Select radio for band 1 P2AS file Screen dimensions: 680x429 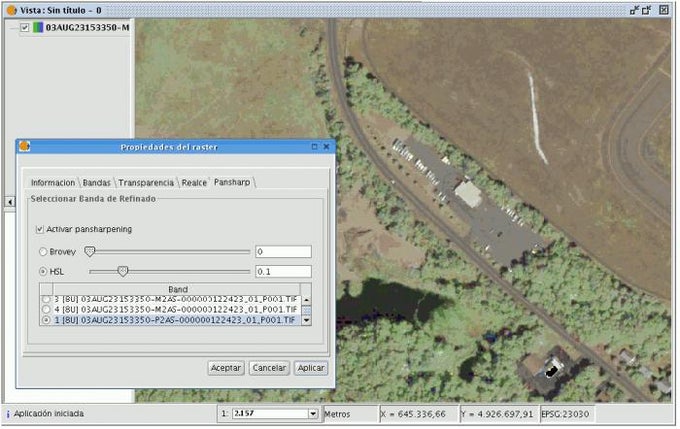click(x=46, y=320)
